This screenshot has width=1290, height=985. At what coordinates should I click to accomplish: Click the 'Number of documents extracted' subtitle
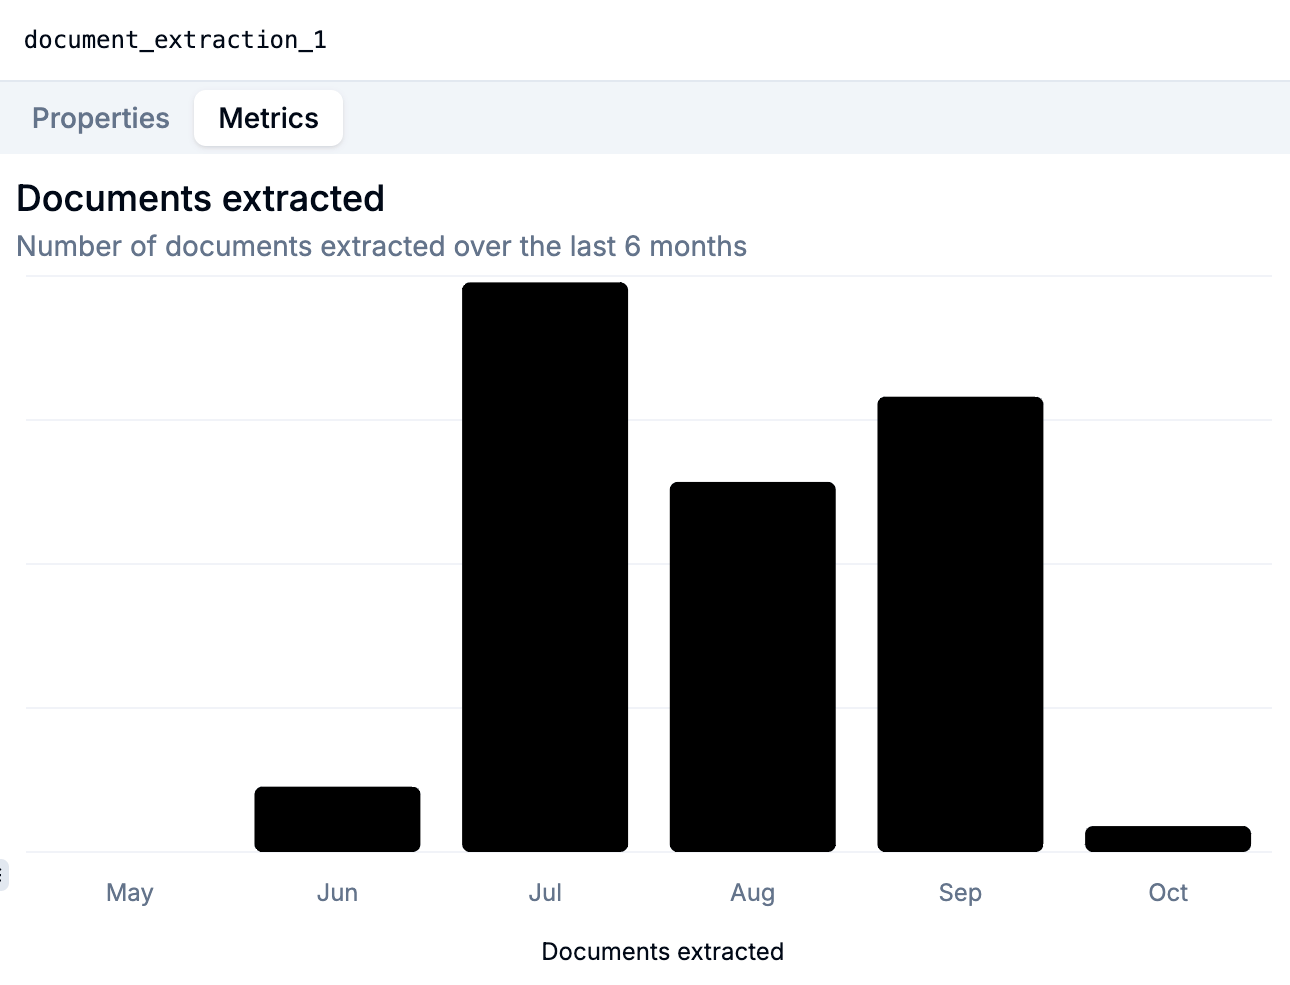pyautogui.click(x=382, y=246)
